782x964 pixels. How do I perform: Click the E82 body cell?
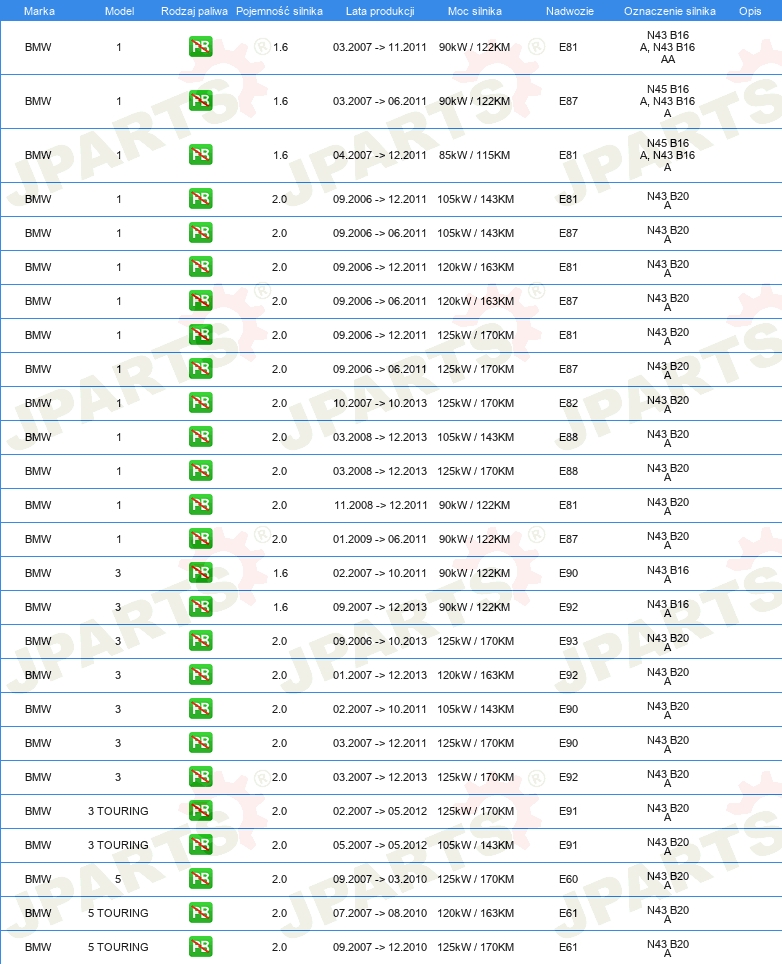(x=568, y=403)
